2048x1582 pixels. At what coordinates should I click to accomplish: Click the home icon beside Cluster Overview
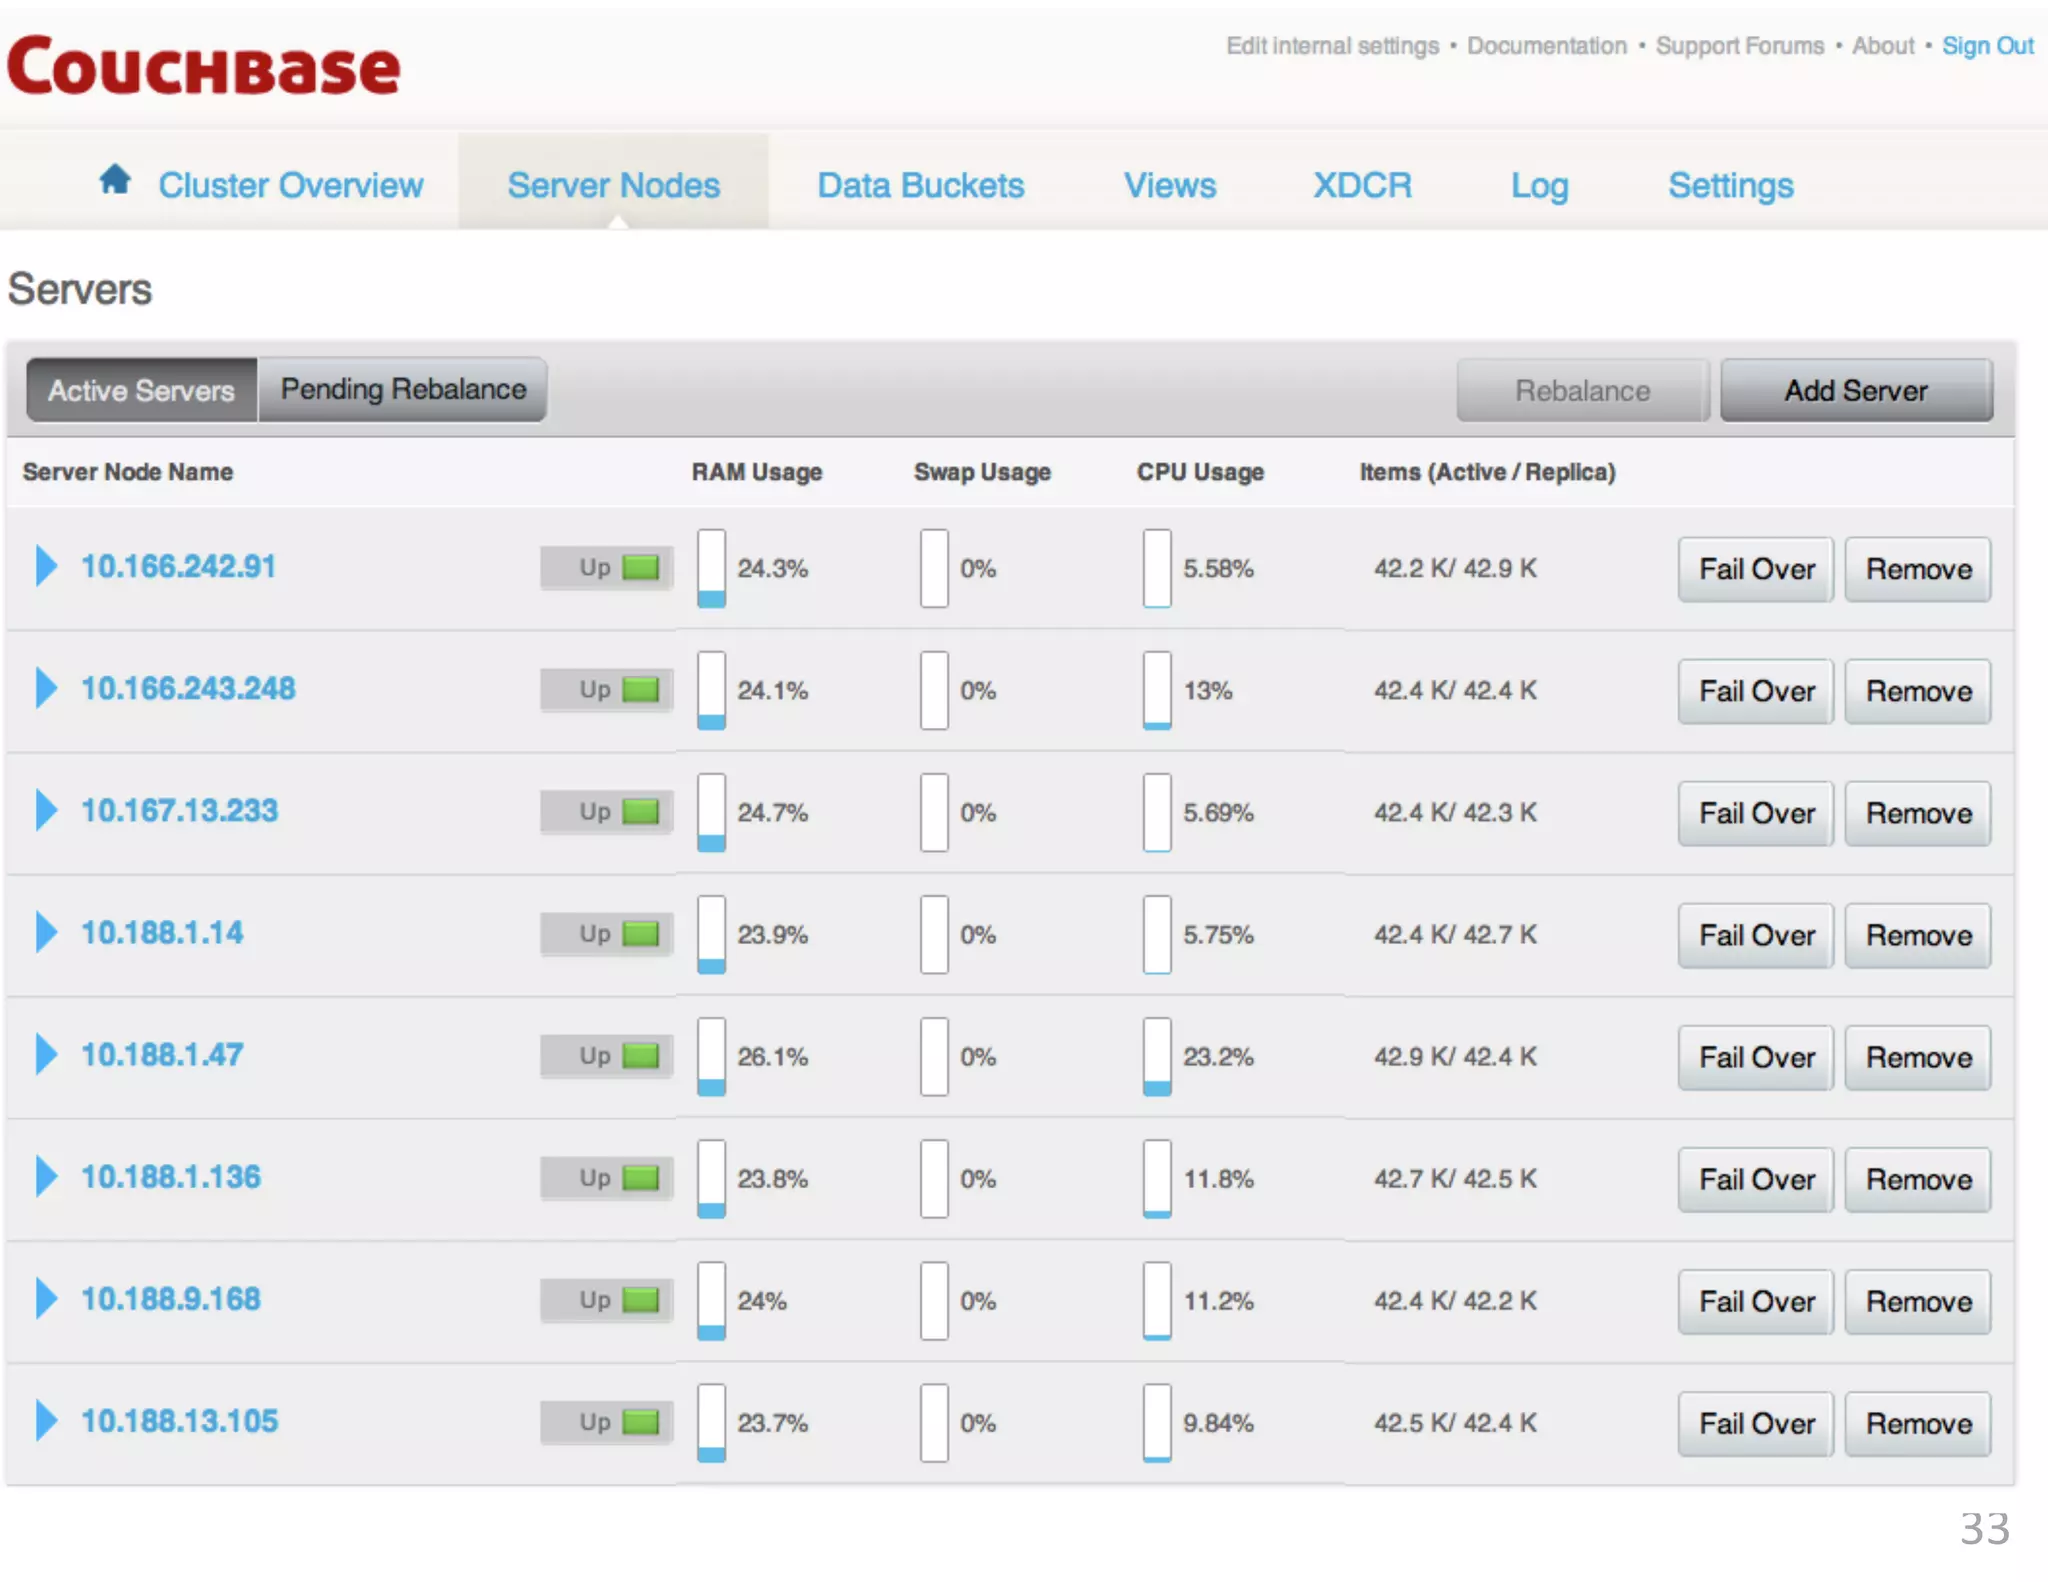(x=115, y=180)
